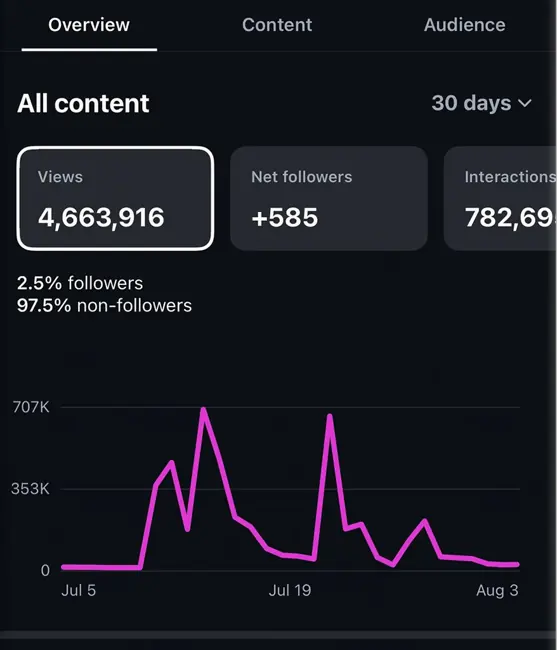Click the Aug 3 axis label
The image size is (557, 650).
[497, 590]
